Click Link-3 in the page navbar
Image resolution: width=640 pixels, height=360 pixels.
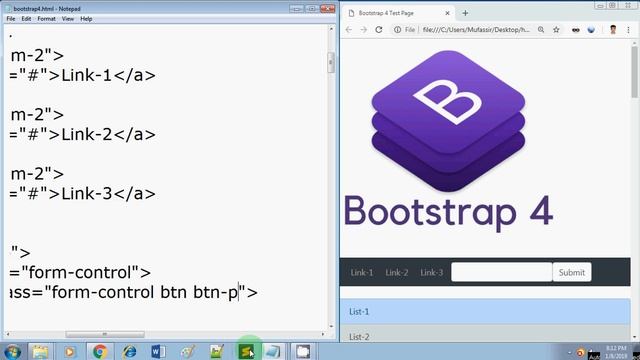coord(432,272)
